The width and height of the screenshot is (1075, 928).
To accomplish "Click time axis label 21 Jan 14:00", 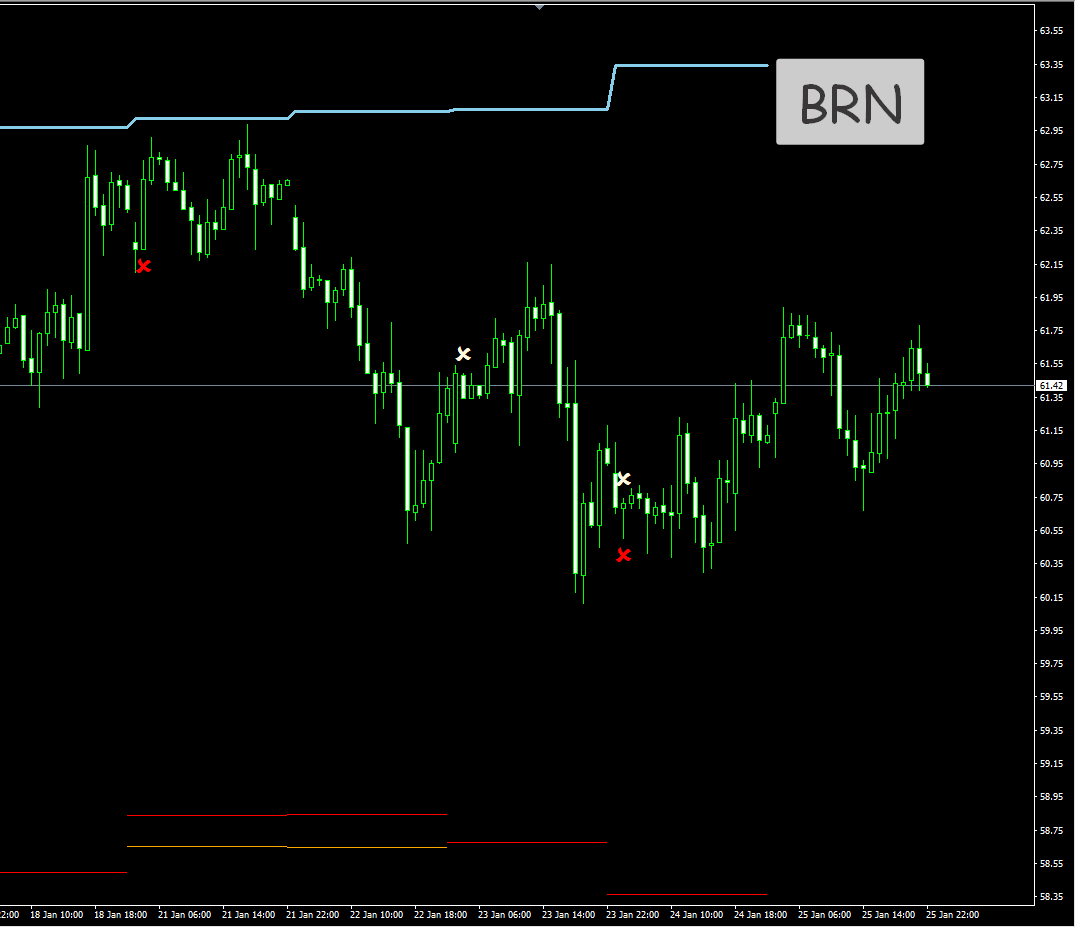I will point(248,914).
